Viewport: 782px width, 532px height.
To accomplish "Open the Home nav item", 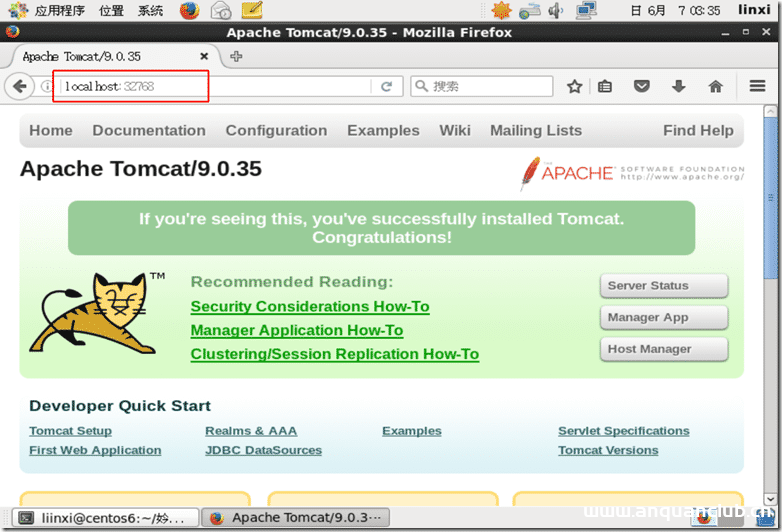I will click(51, 130).
